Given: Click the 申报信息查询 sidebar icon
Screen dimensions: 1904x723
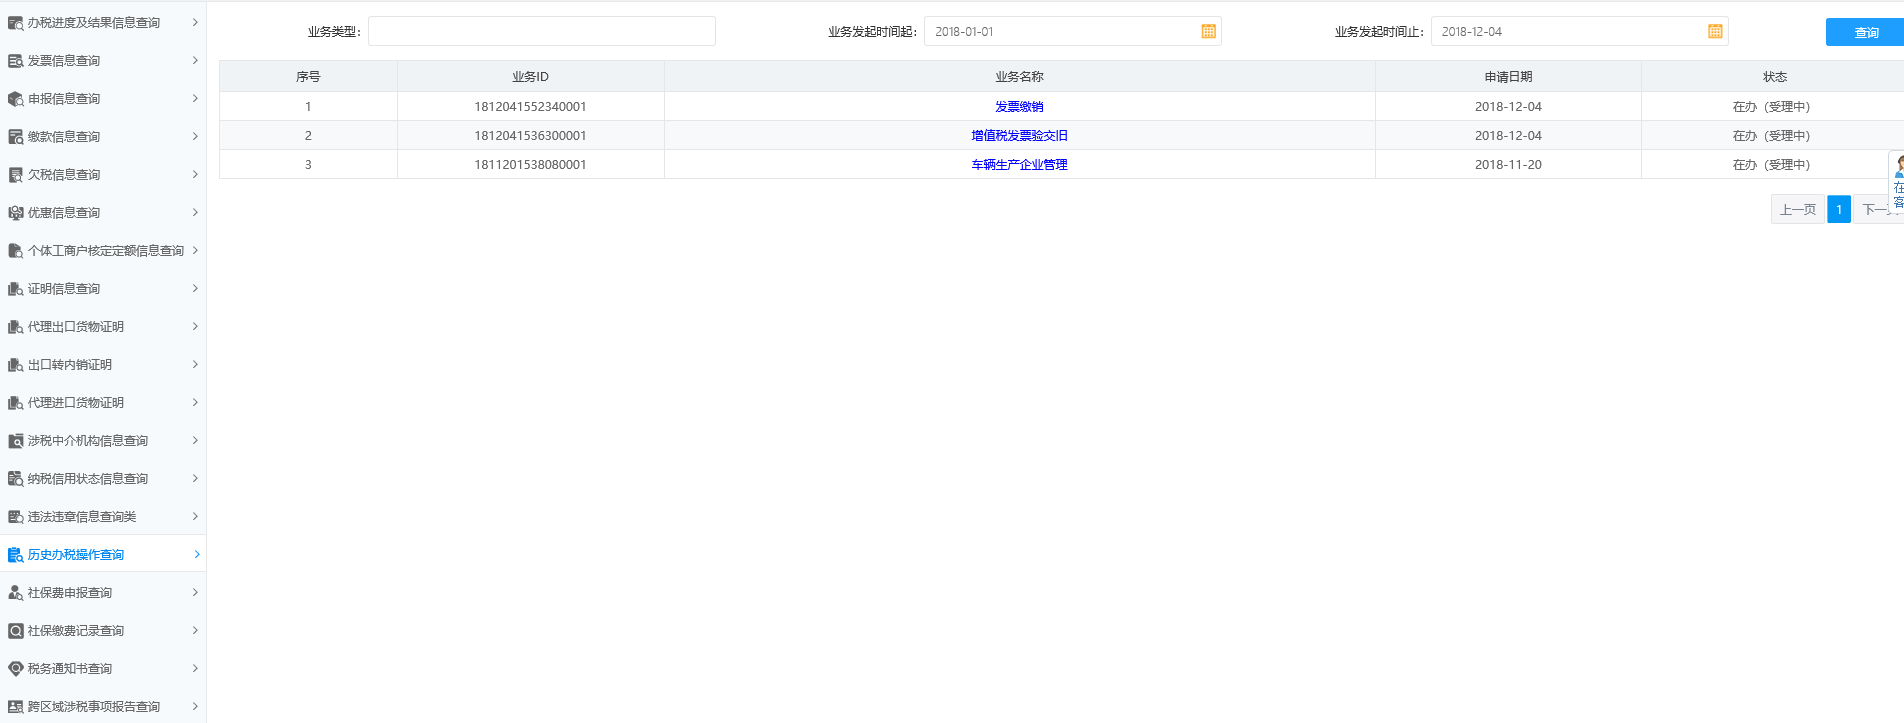Looking at the screenshot, I should (15, 99).
